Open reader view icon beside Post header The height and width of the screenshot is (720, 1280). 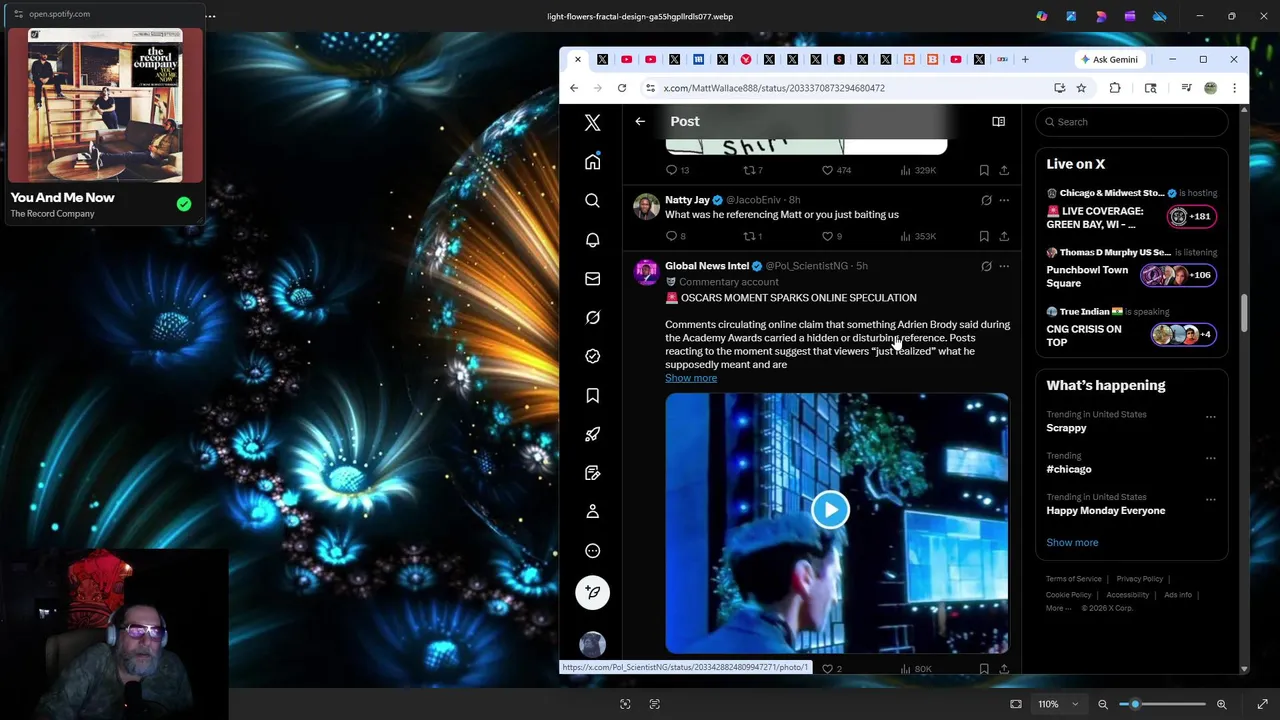[x=998, y=121]
